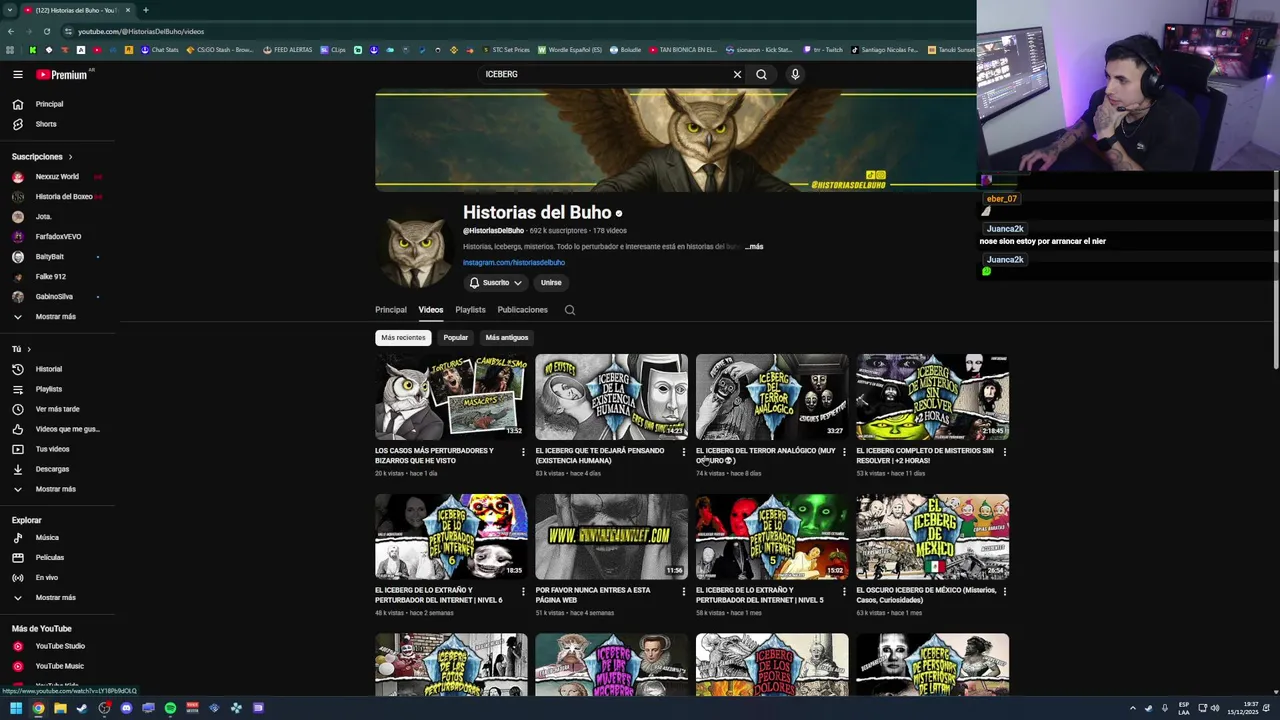This screenshot has height=720, width=1280.
Task: Reload the page in Chrome
Action: (47, 31)
